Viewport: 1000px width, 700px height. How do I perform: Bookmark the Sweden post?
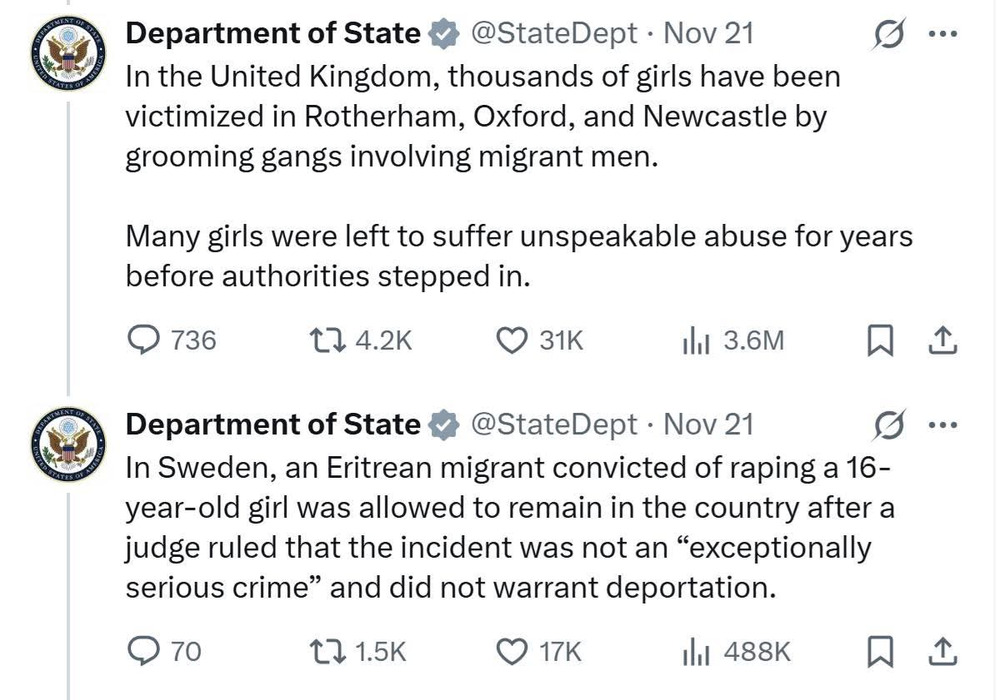(x=877, y=652)
